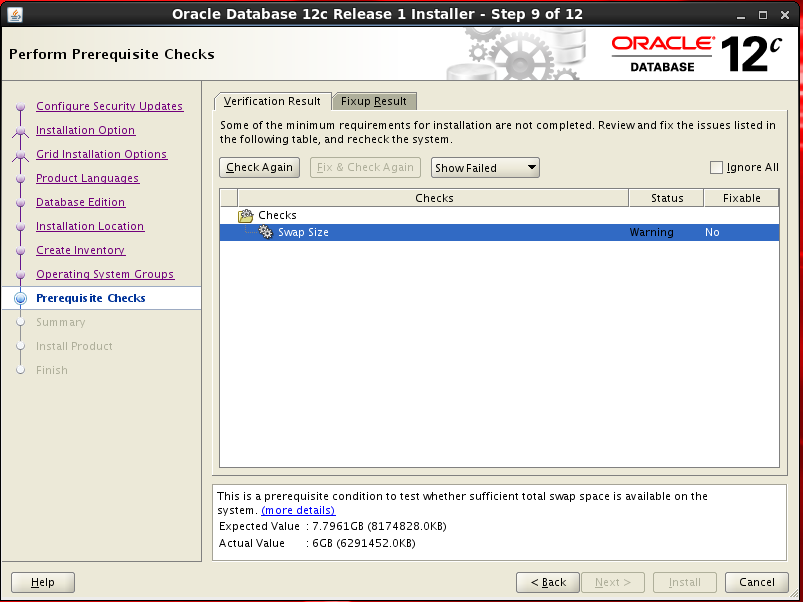Select the Swap Size row

(499, 232)
